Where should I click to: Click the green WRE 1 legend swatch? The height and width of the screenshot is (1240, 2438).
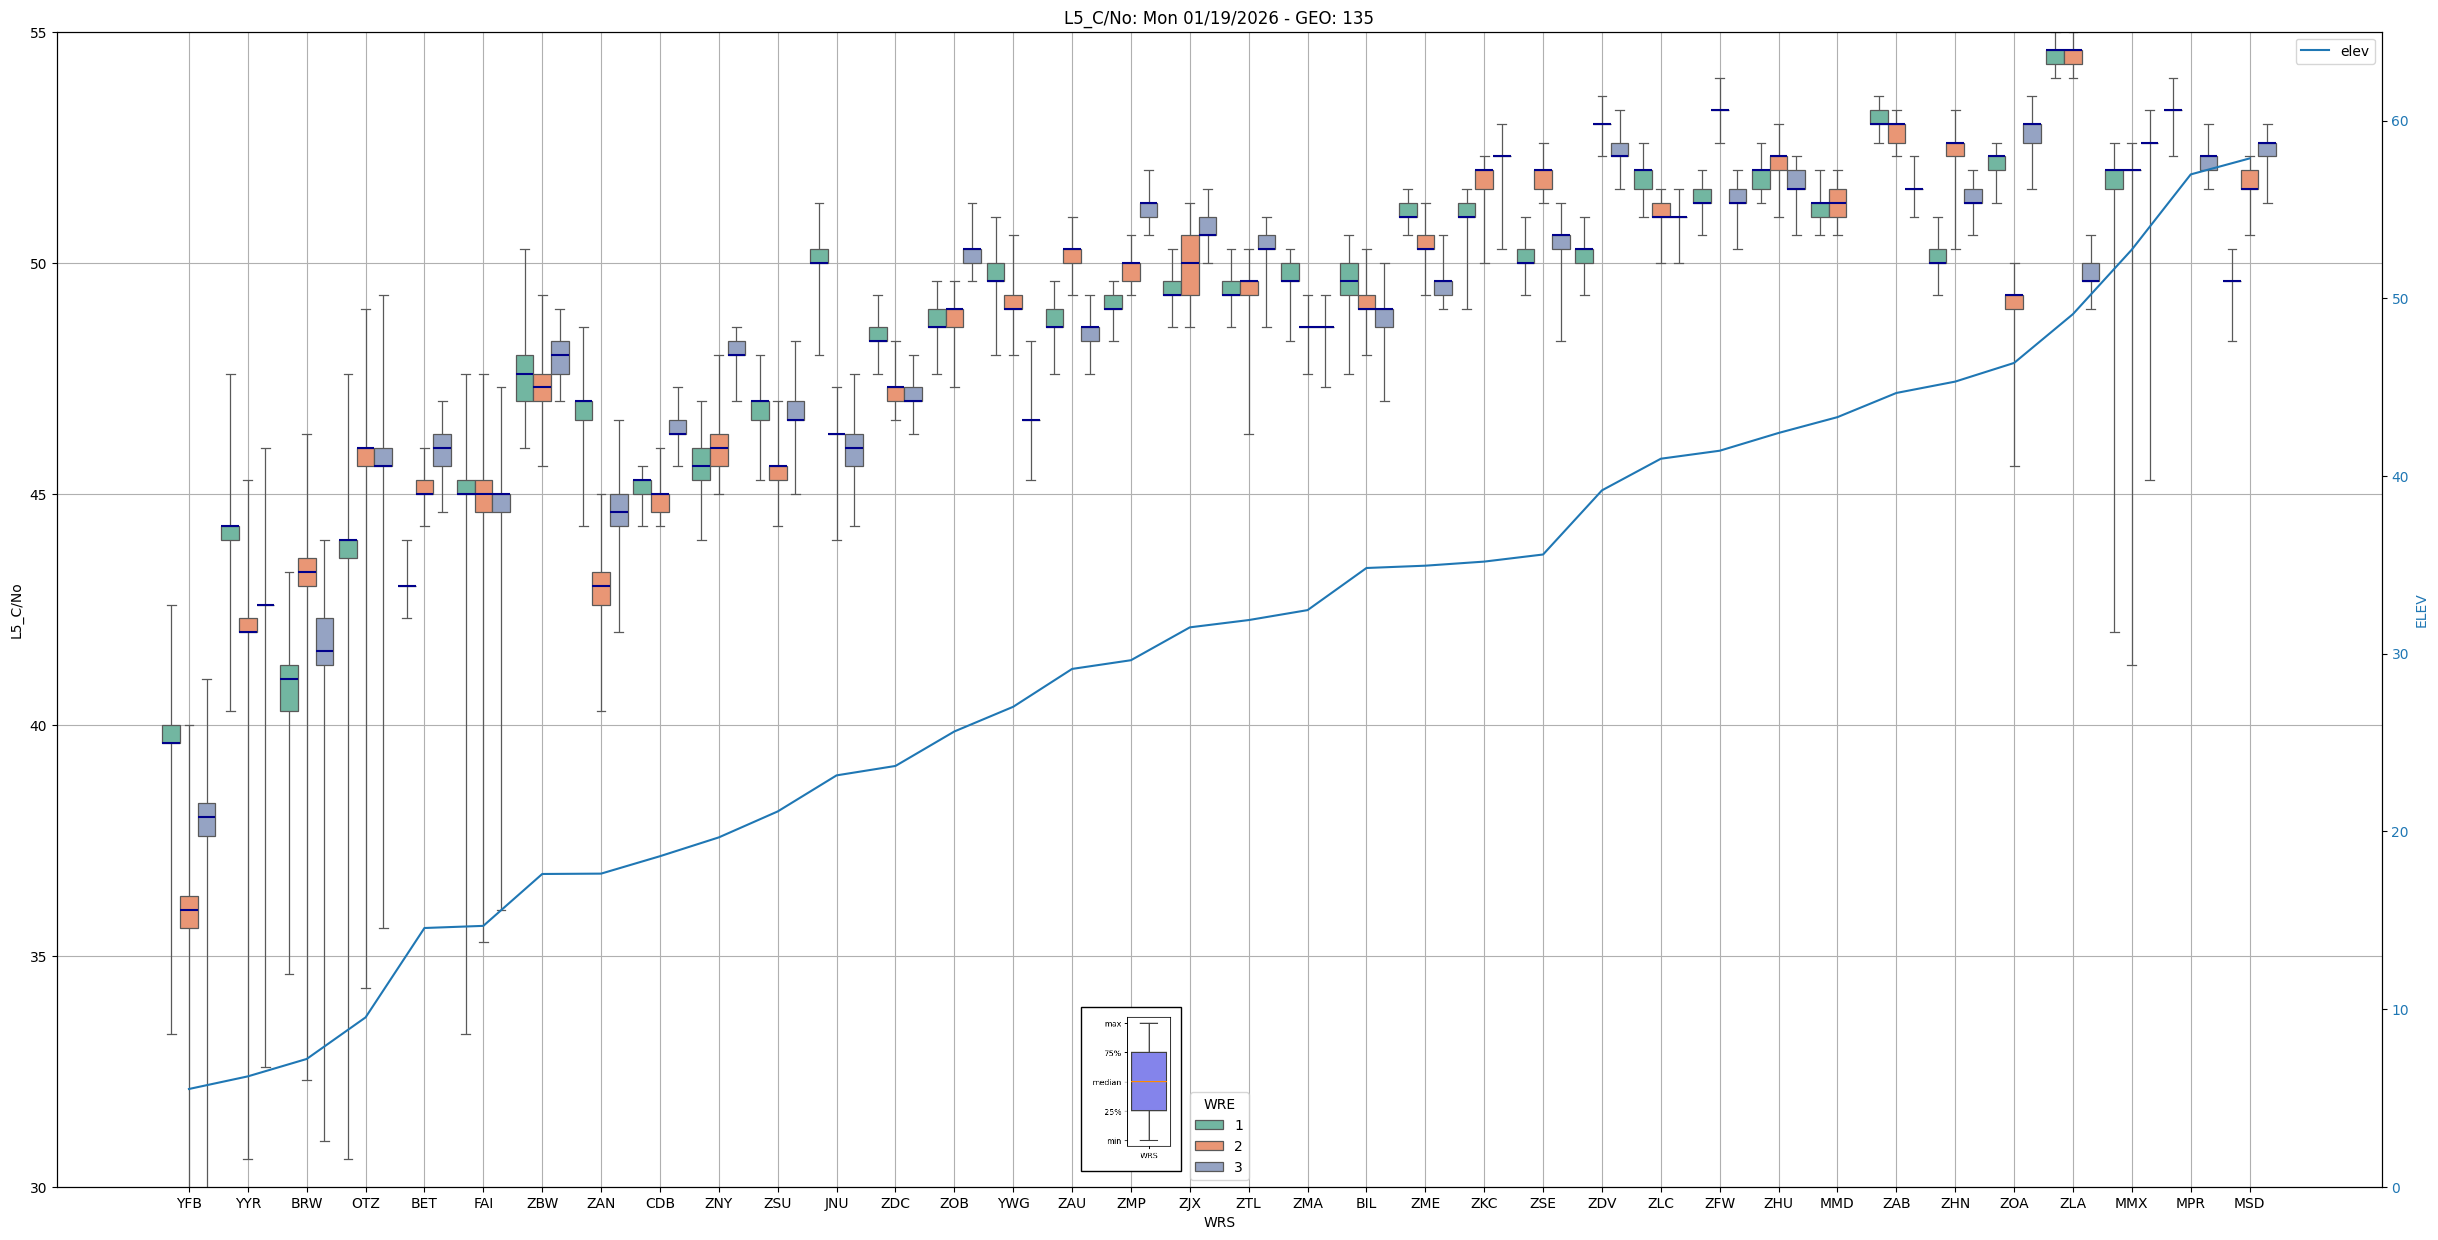[x=1209, y=1125]
